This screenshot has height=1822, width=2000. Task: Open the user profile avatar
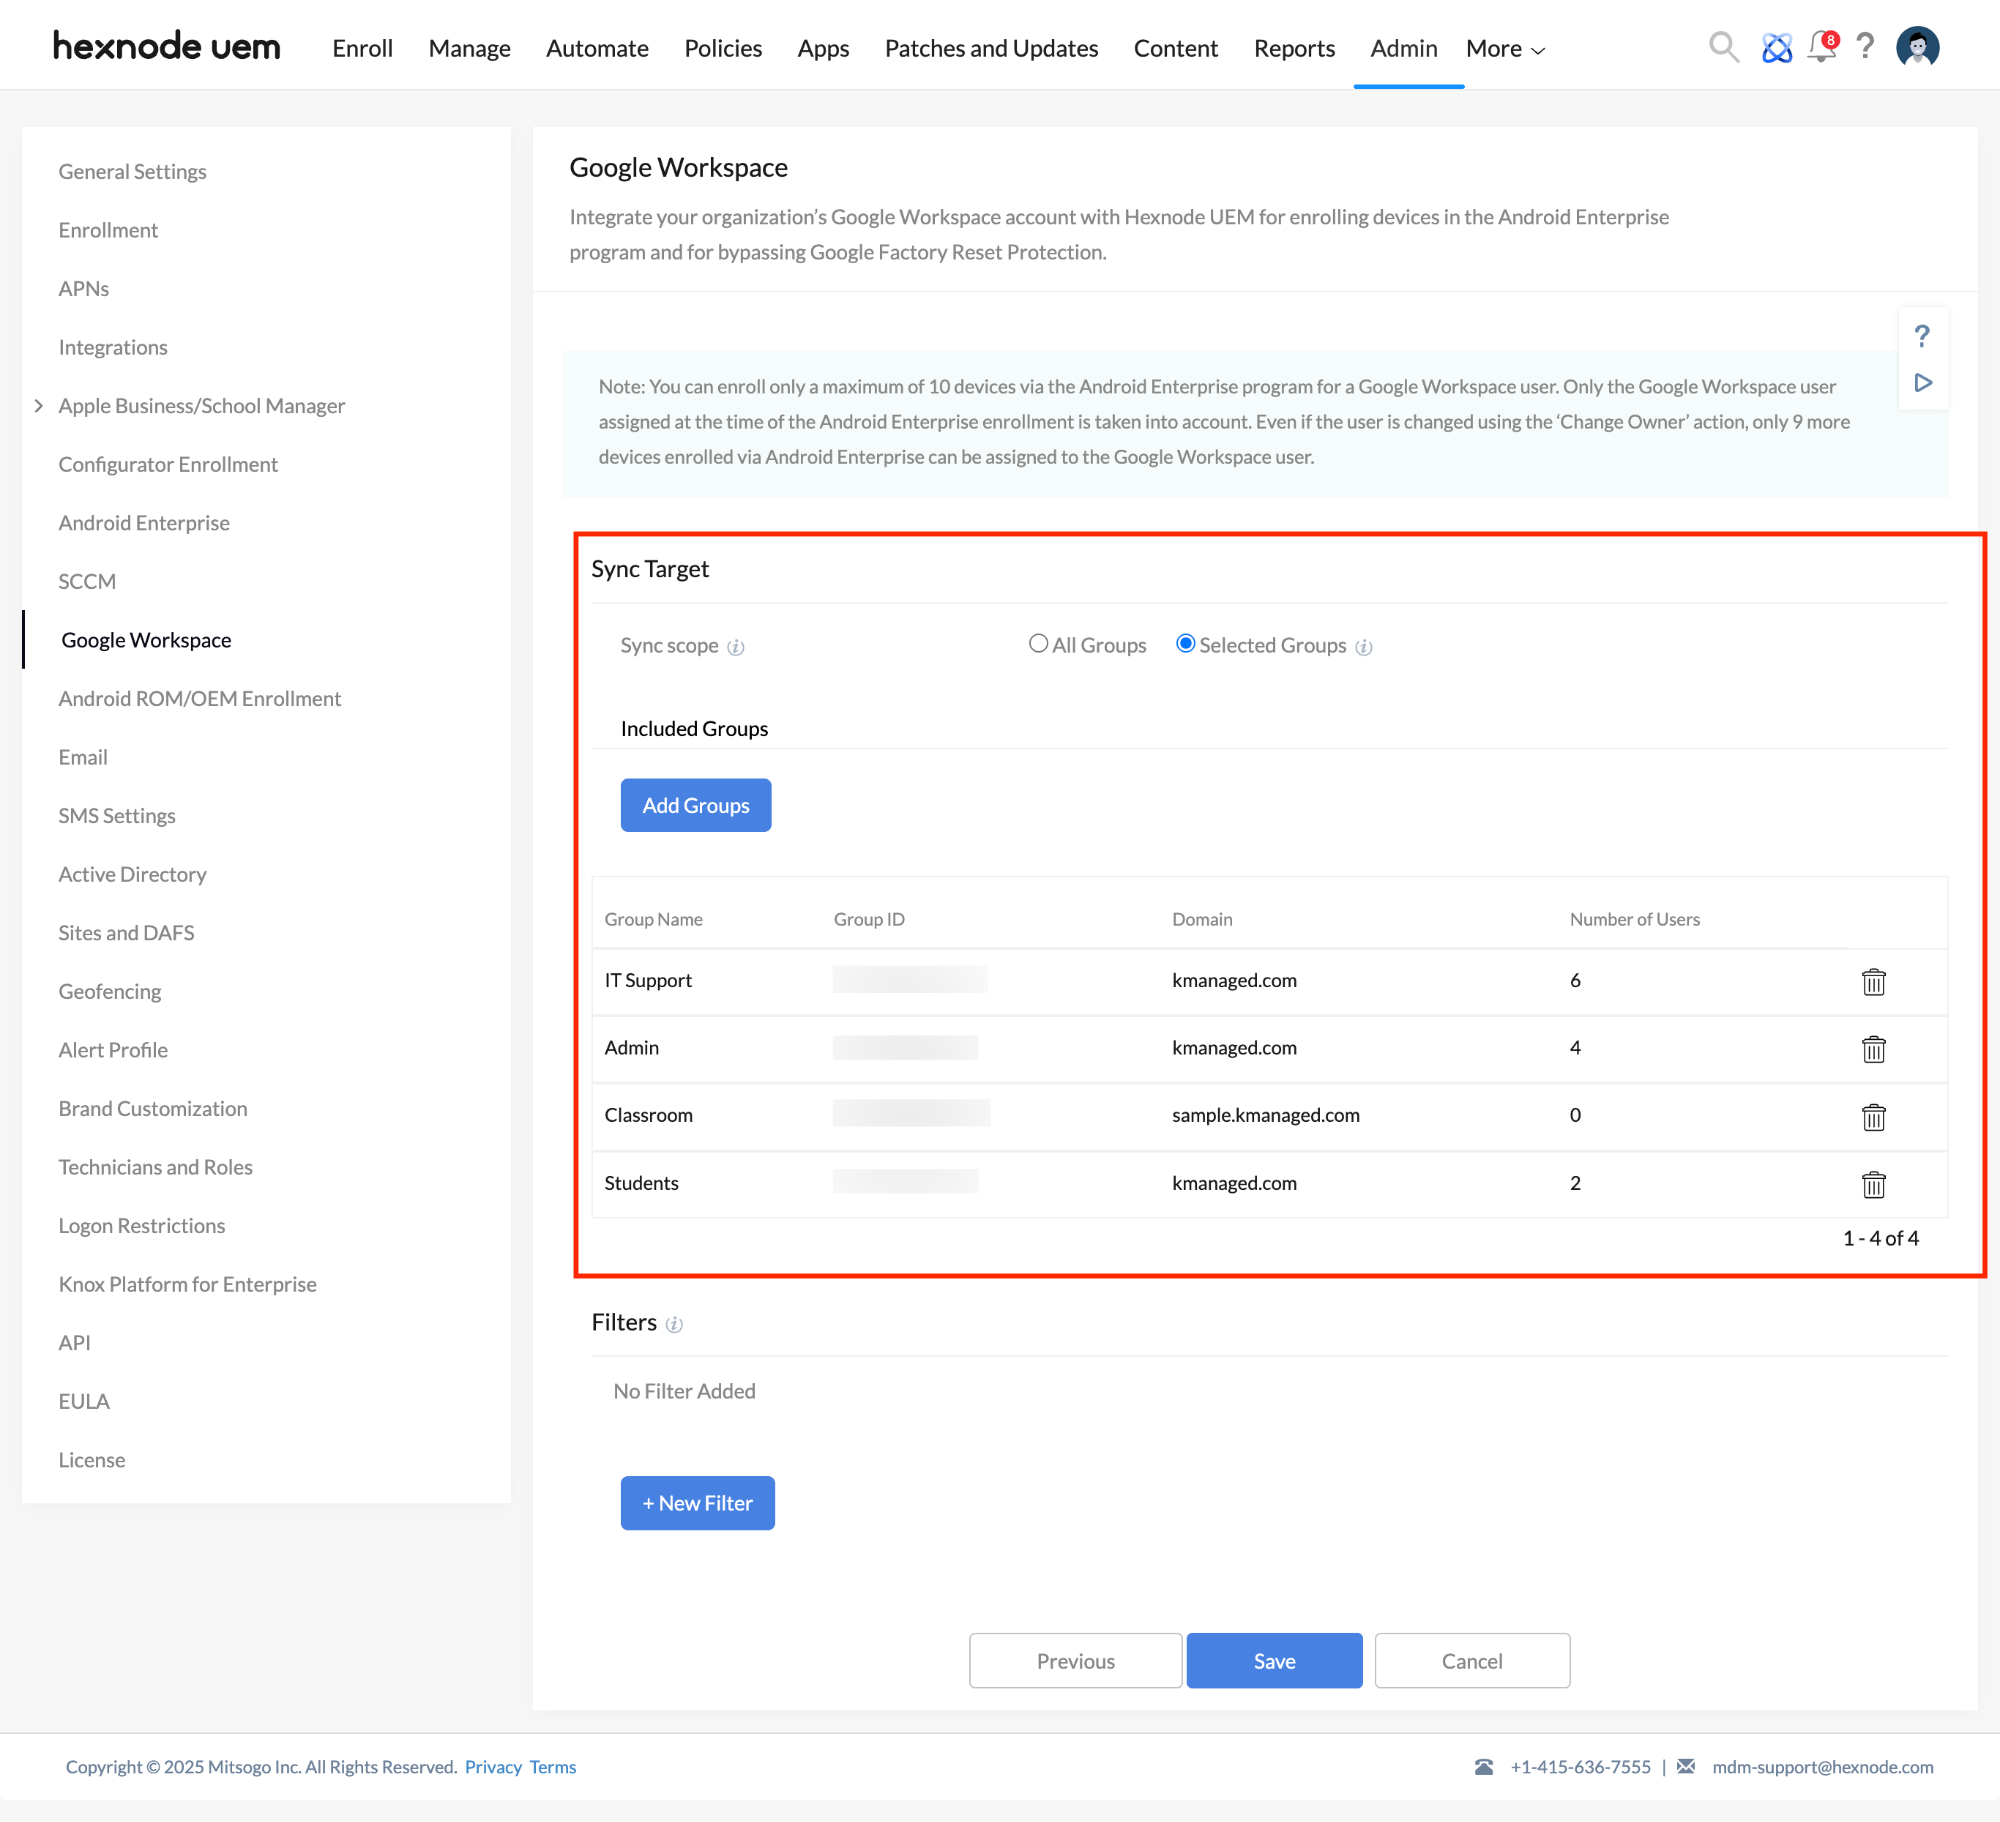1917,47
